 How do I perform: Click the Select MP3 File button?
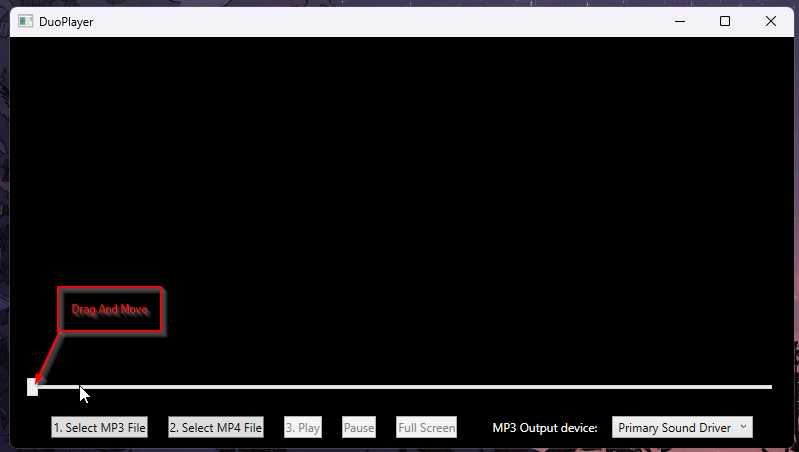click(99, 428)
